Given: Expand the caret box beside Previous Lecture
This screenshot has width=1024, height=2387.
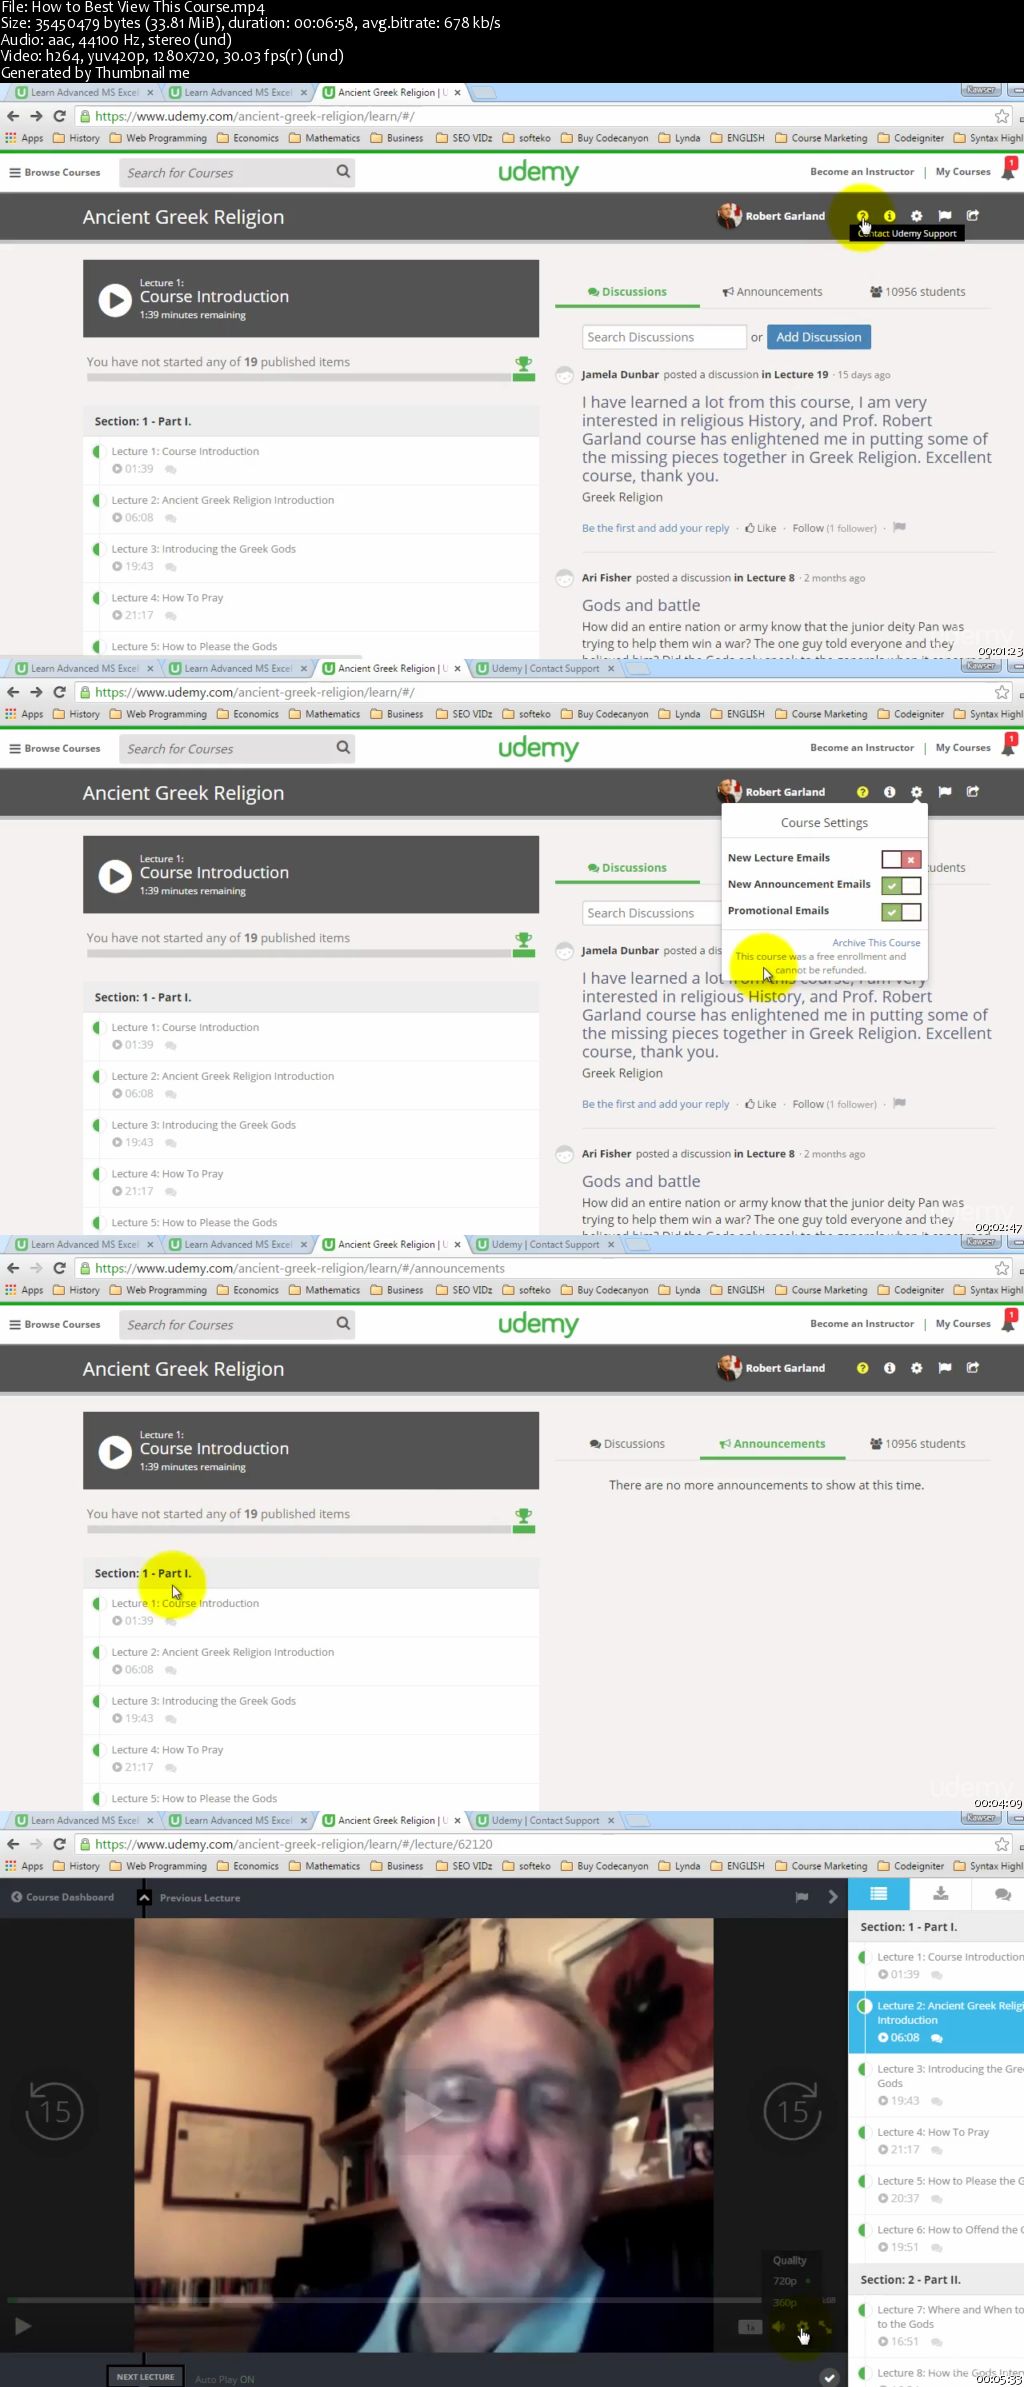Looking at the screenshot, I should pos(144,1897).
